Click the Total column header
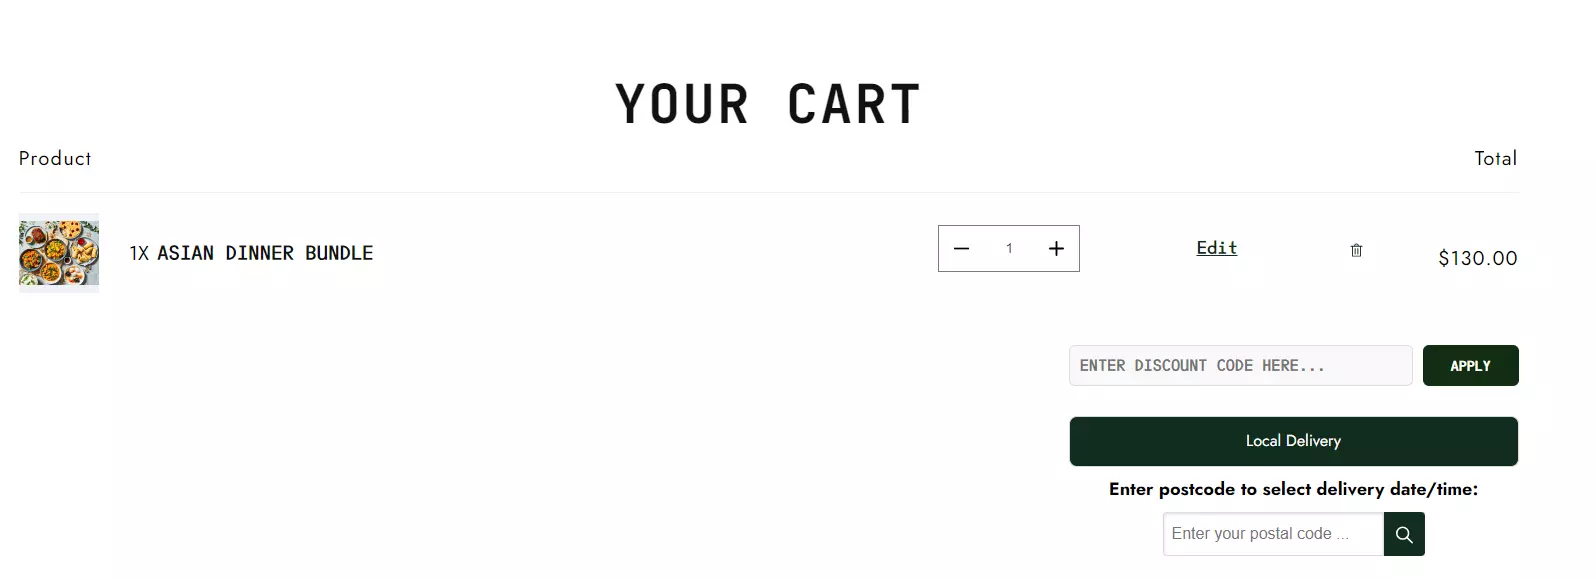Screen dimensions: 1596x579 pos(1496,158)
